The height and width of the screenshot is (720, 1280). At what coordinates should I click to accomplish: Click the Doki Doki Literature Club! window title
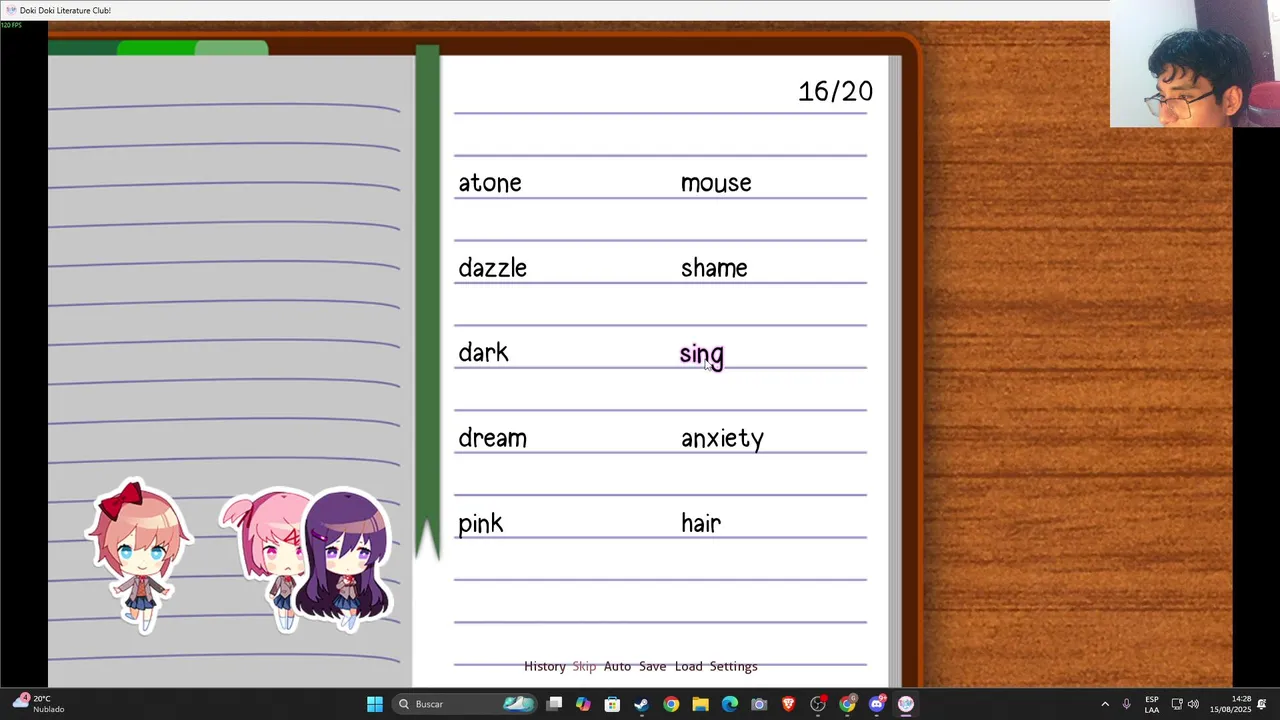click(x=65, y=10)
